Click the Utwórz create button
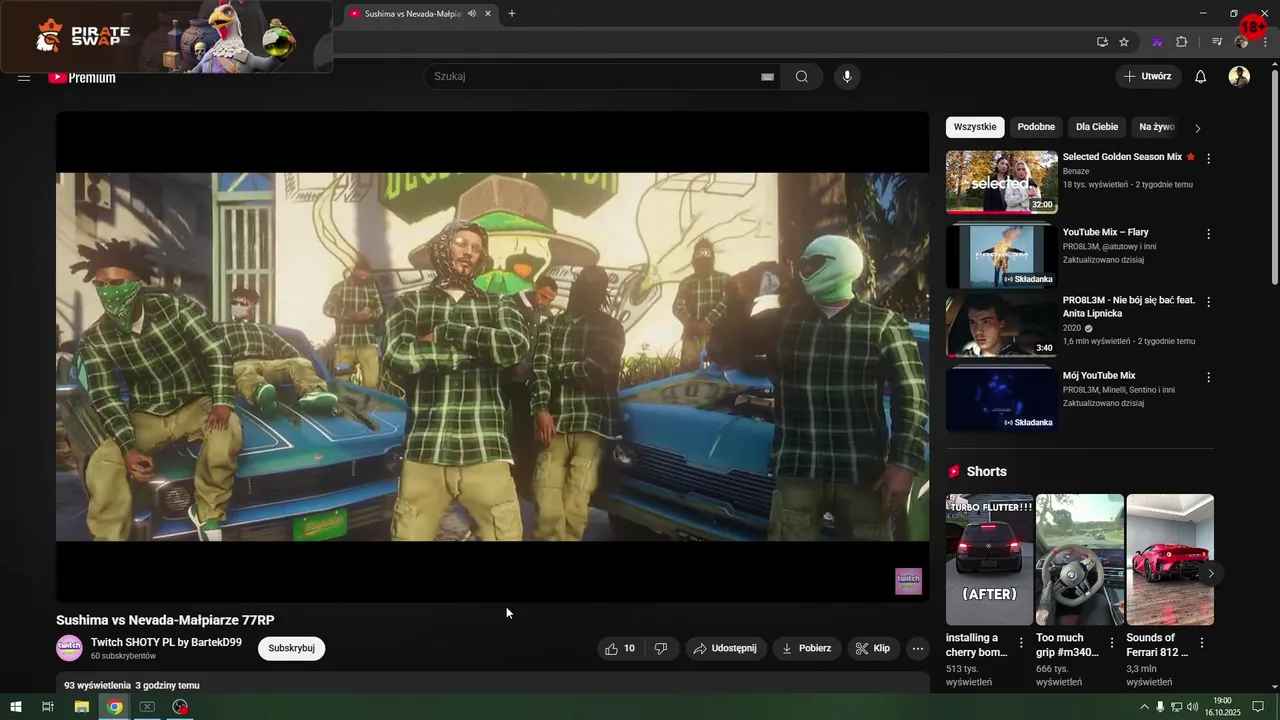The width and height of the screenshot is (1280, 720). click(x=1148, y=76)
